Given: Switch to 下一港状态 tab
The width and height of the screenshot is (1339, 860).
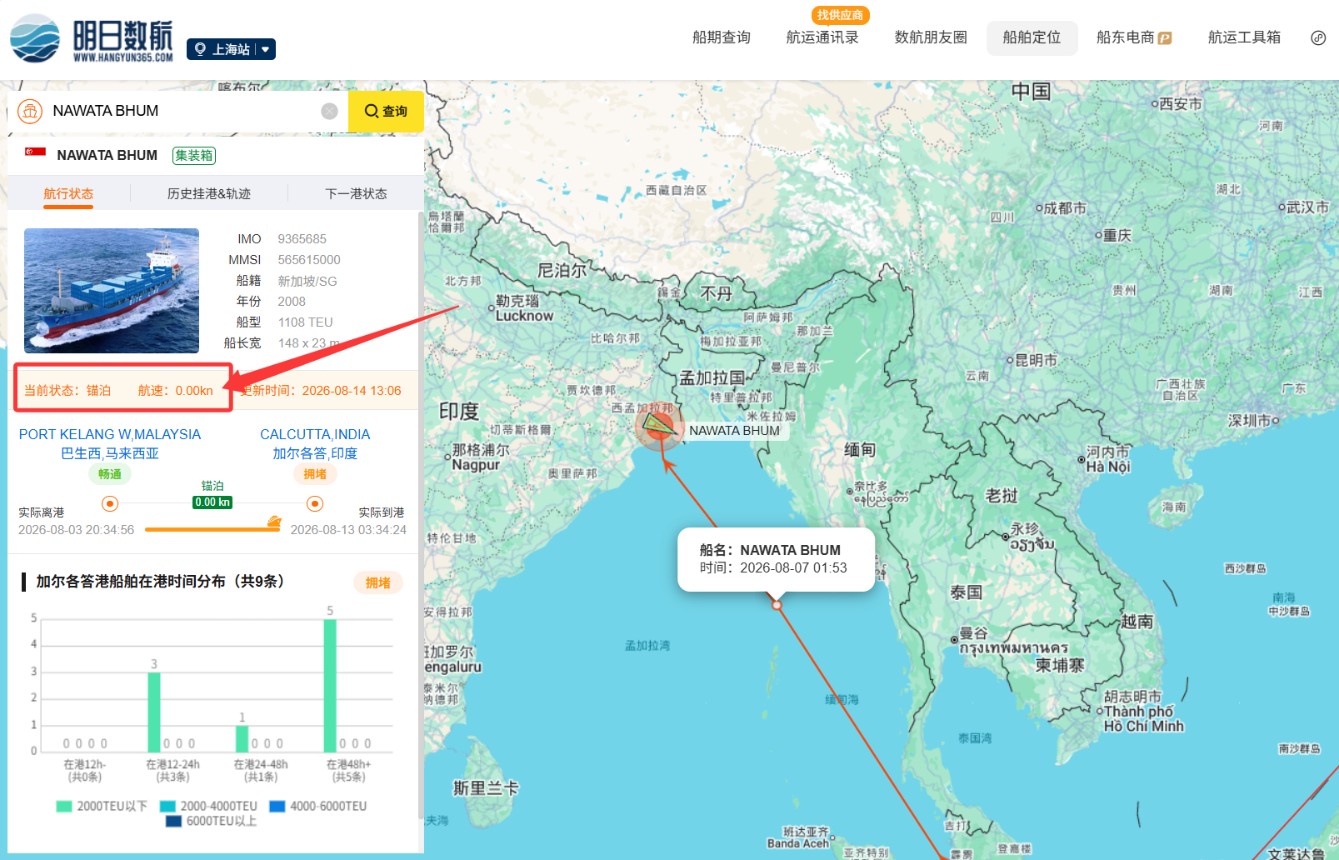Looking at the screenshot, I should coord(356,193).
